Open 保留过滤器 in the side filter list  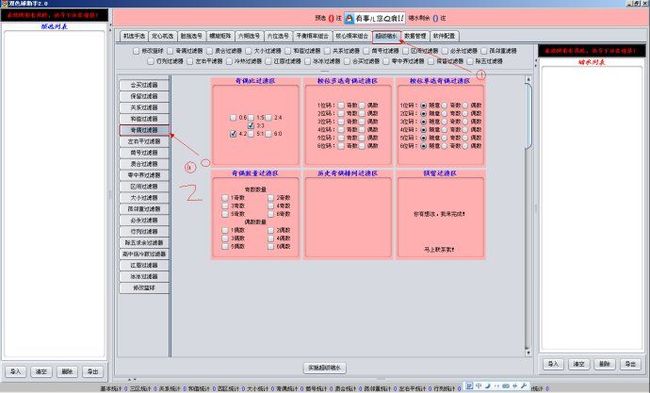144,96
